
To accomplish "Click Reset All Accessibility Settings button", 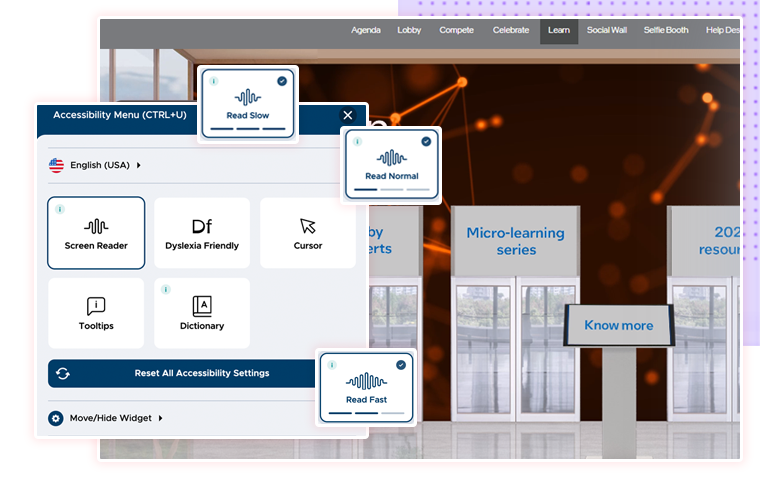I will 201,373.
